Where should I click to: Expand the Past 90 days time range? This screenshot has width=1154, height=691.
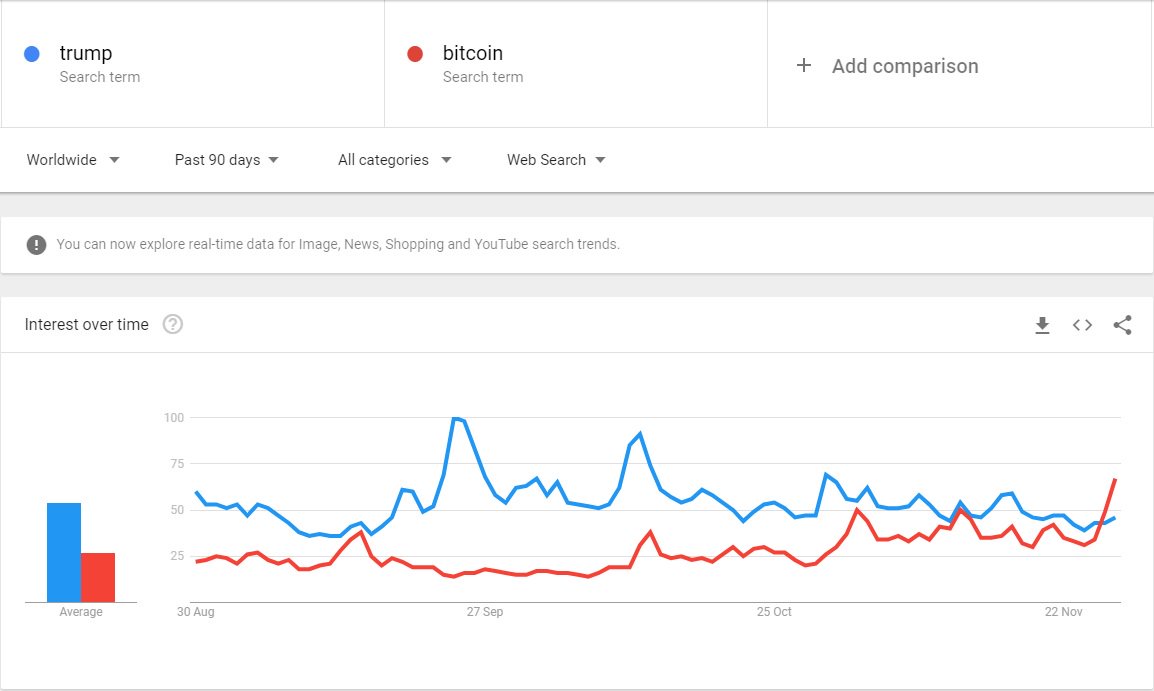(x=227, y=160)
